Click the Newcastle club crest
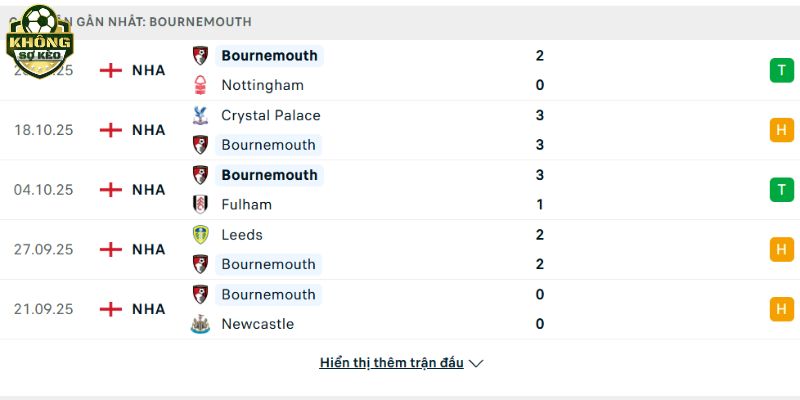Viewport: 800px width, 400px height. pos(201,324)
